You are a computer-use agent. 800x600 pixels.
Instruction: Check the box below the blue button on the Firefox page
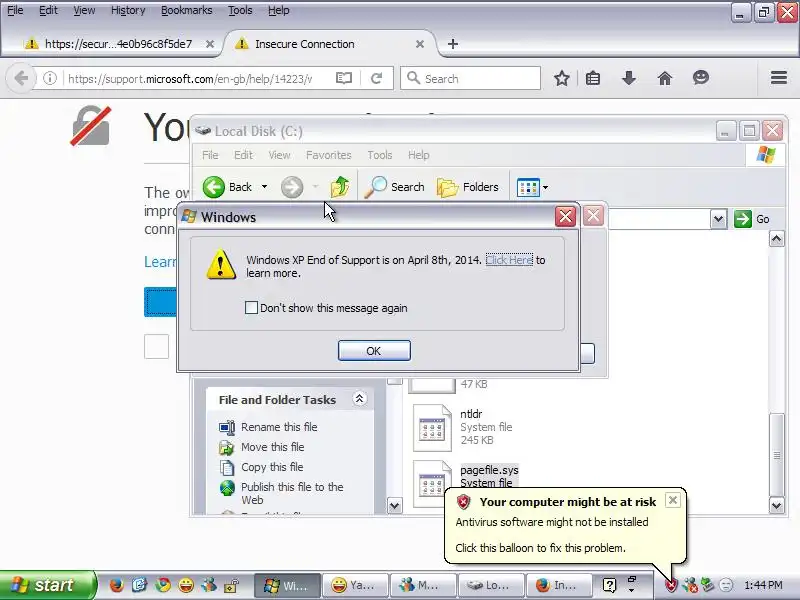156,347
